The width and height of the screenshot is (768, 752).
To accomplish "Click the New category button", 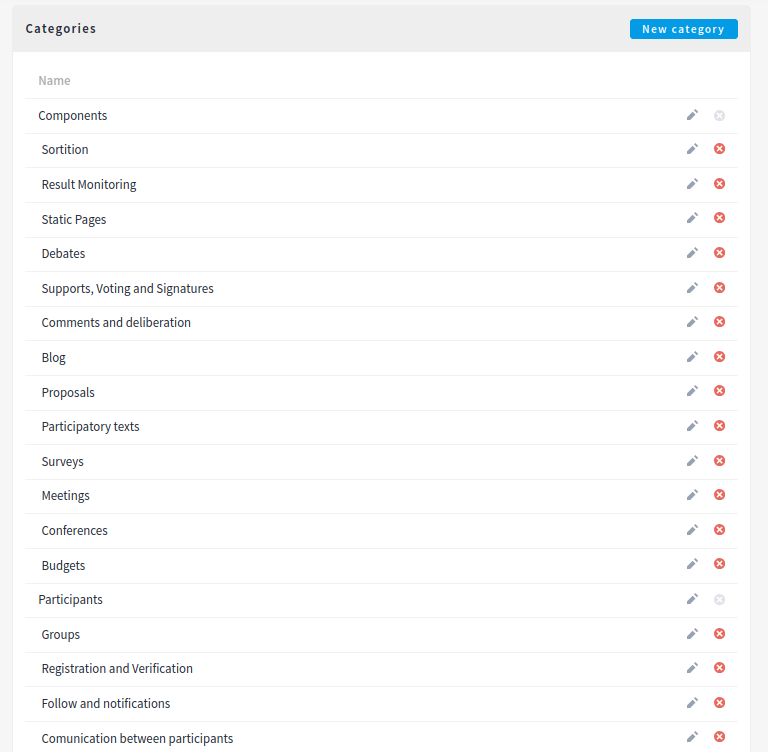I will (683, 29).
